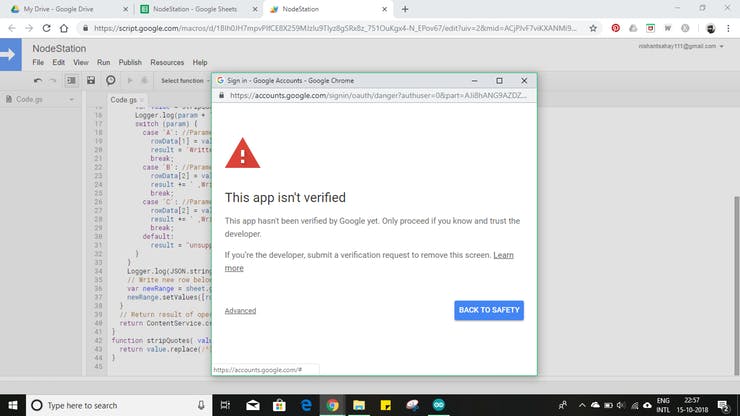Click the microphone icon in taskbar search

(201, 405)
